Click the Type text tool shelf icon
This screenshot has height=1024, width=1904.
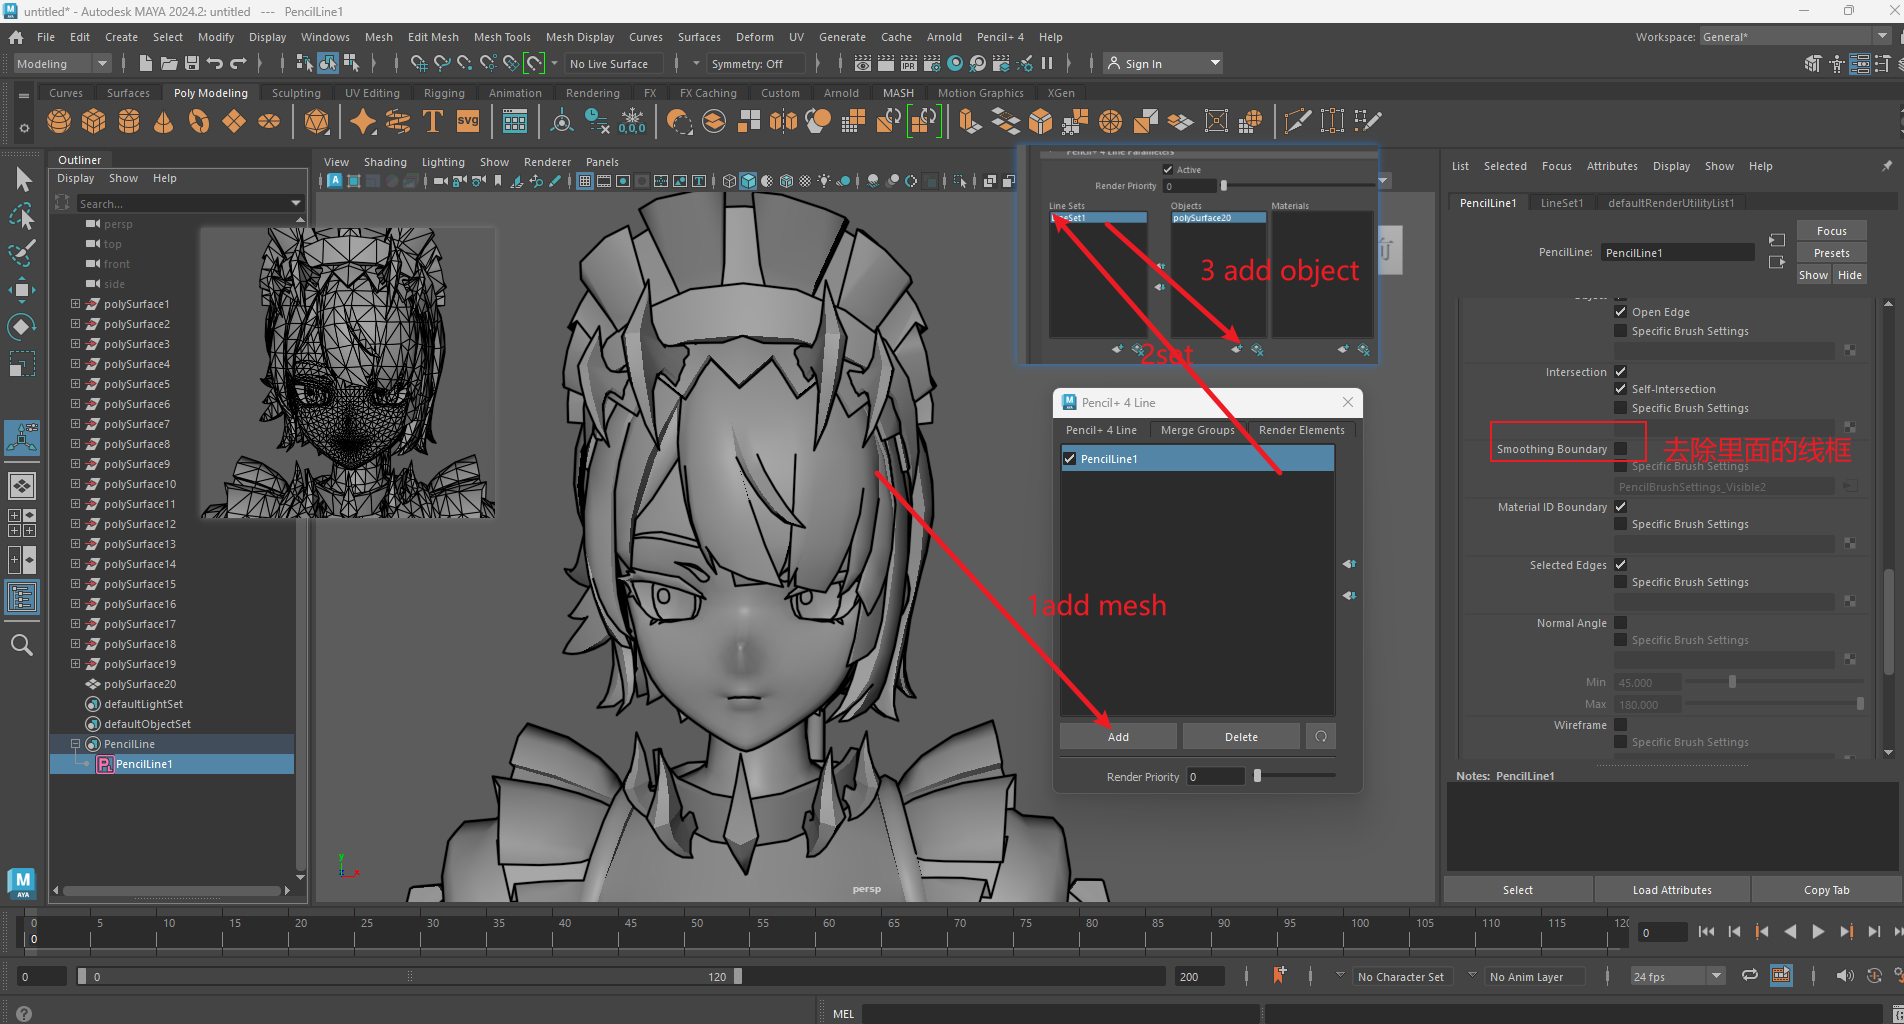click(433, 122)
